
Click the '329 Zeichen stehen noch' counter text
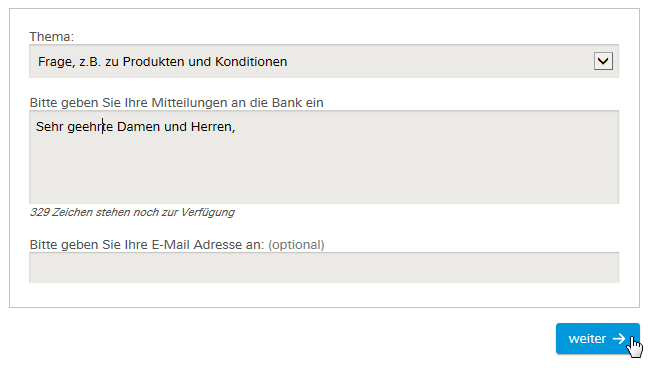click(95, 212)
